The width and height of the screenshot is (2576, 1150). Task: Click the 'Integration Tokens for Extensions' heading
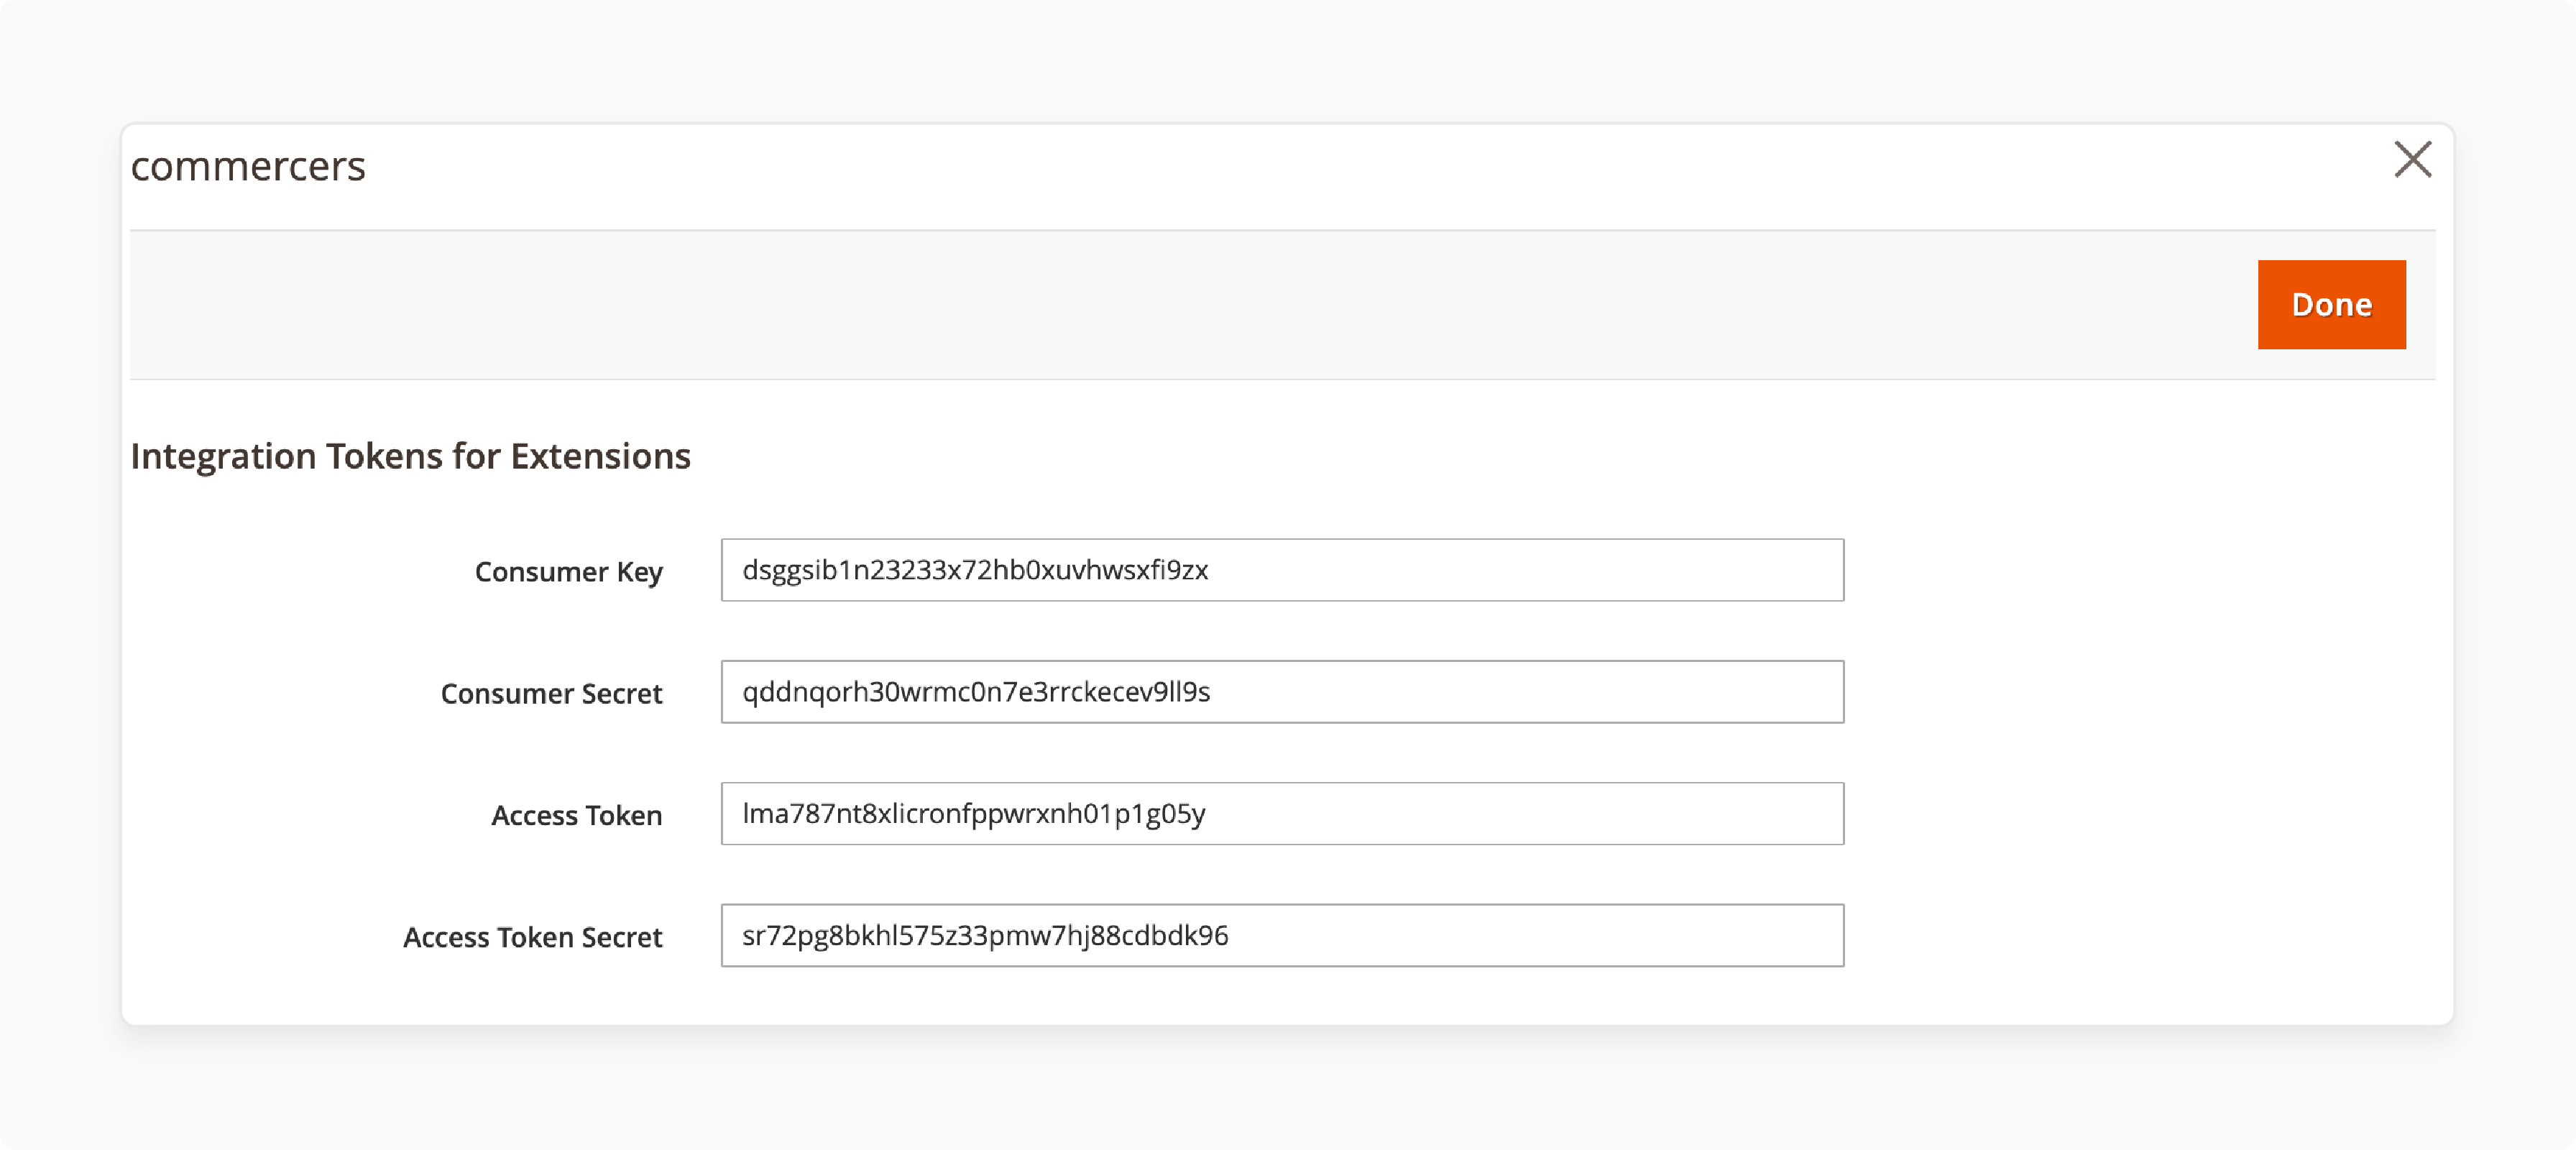[x=410, y=456]
